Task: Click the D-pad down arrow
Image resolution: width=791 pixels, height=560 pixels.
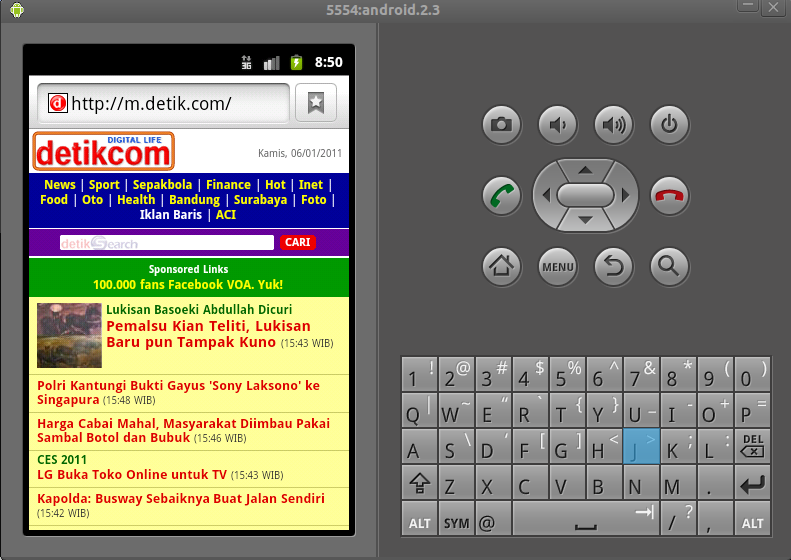Action: 585,220
